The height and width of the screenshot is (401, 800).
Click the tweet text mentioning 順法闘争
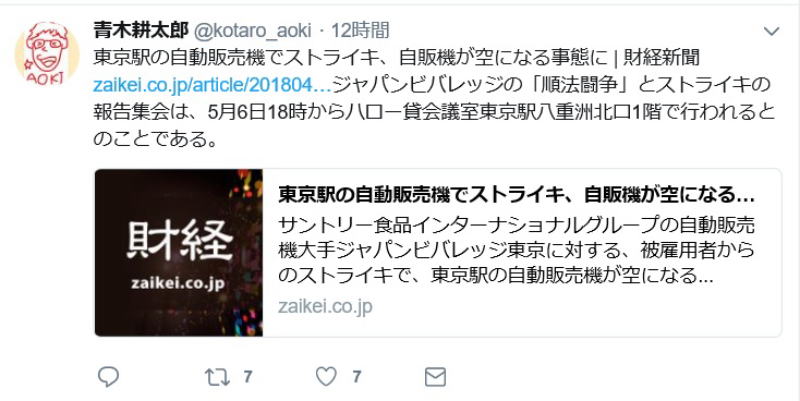pyautogui.click(x=551, y=85)
